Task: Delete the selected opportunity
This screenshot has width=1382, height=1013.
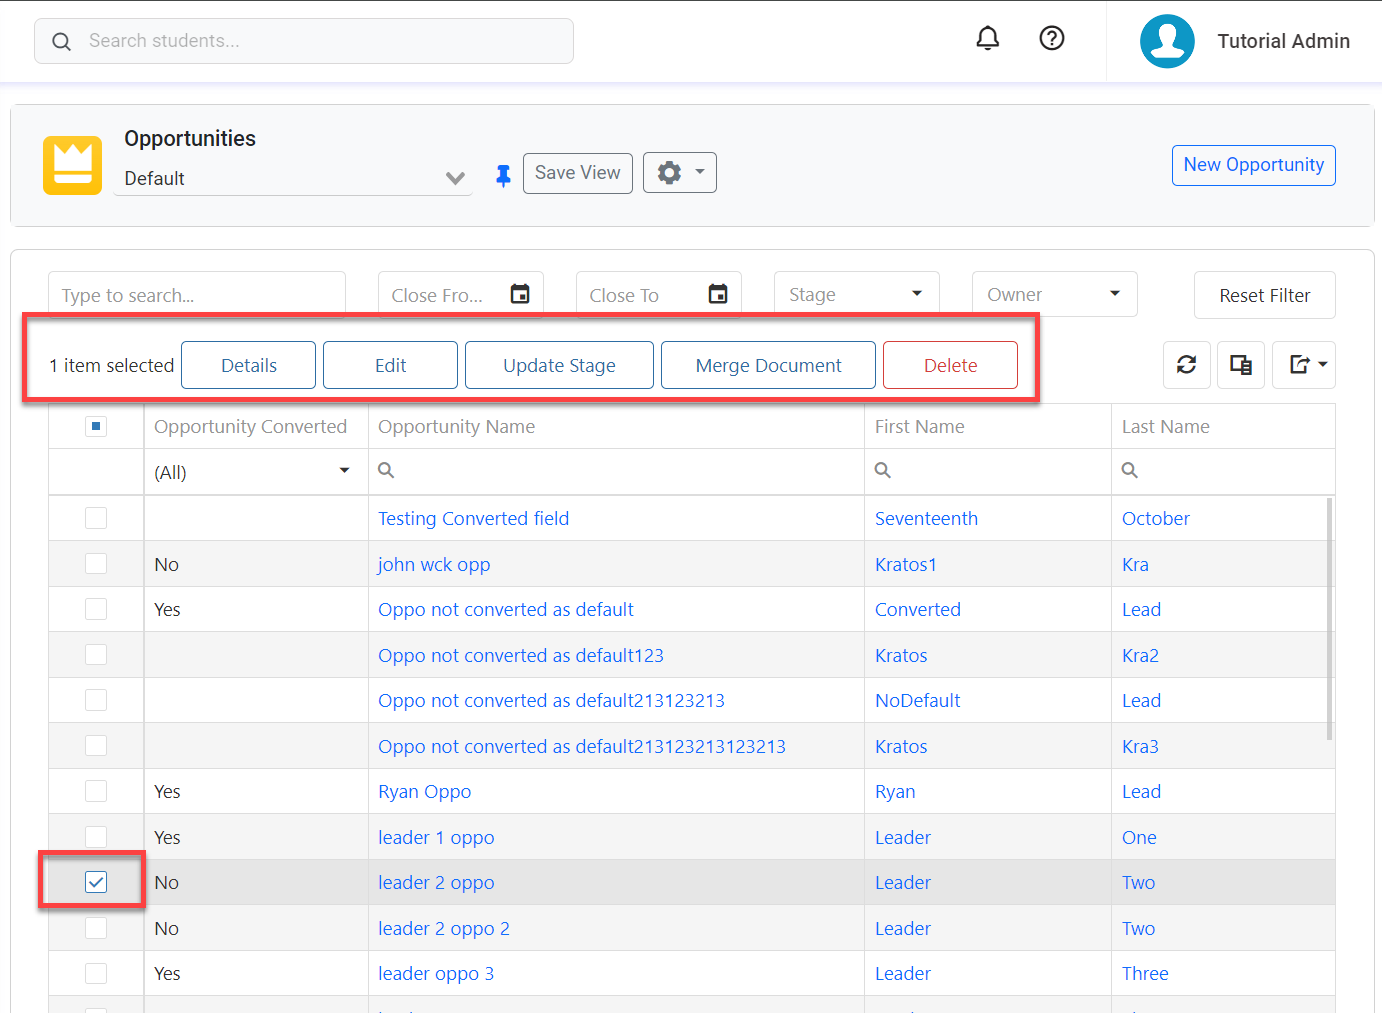Action: point(950,365)
